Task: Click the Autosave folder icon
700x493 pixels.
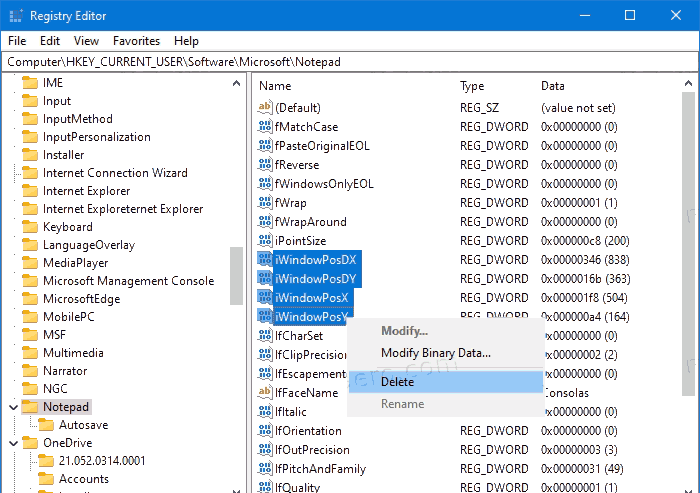Action: point(46,425)
